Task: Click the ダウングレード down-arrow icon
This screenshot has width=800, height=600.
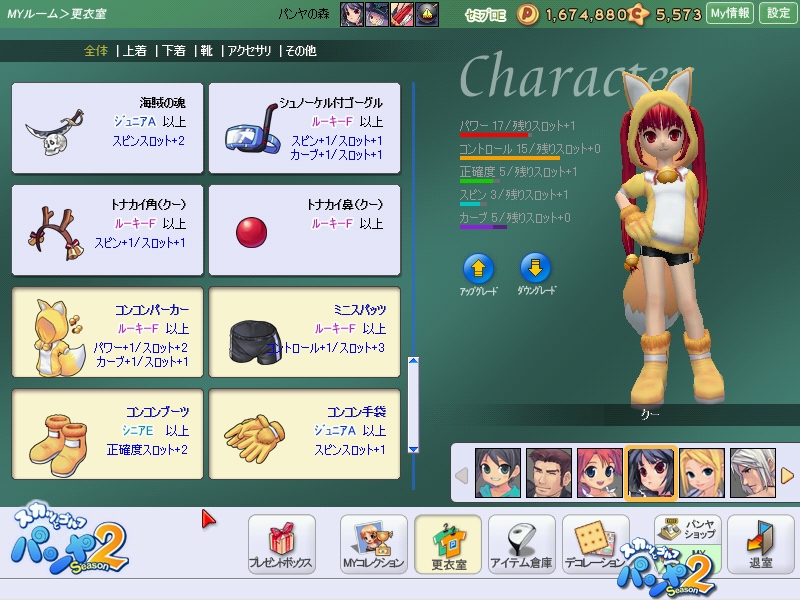Action: 537,267
